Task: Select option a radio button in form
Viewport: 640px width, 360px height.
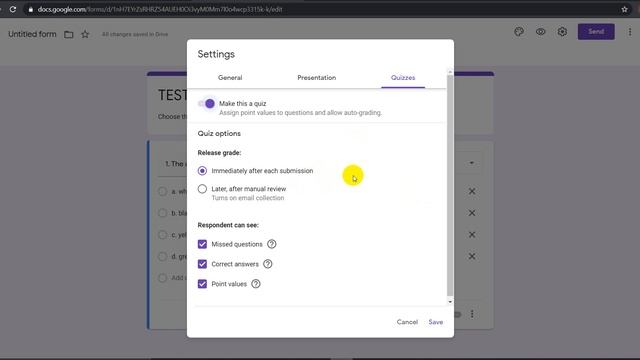Action: (x=162, y=191)
